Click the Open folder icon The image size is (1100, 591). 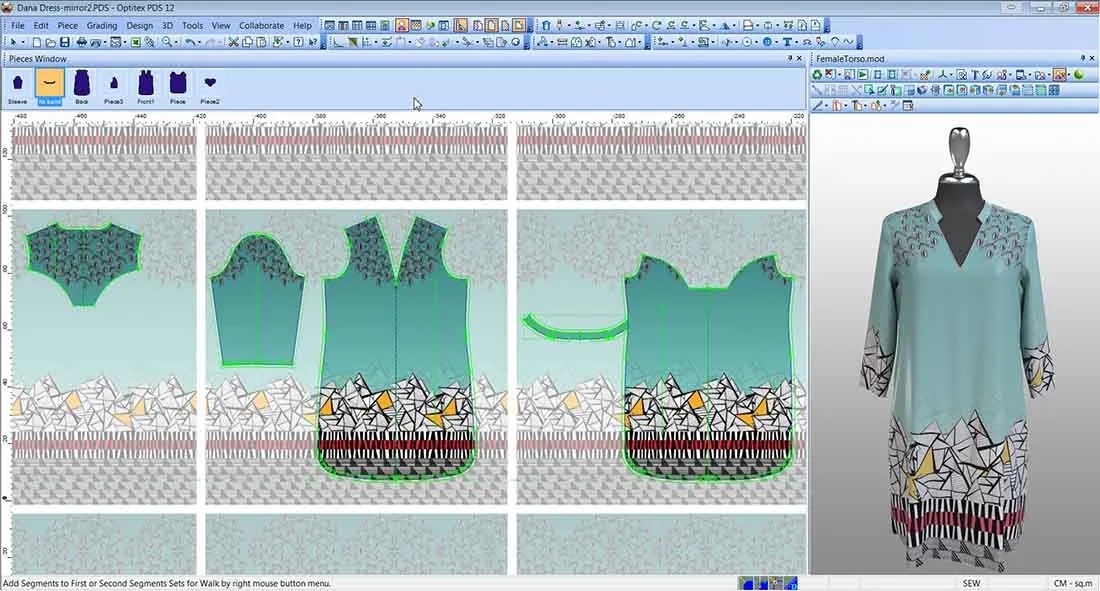[51, 42]
